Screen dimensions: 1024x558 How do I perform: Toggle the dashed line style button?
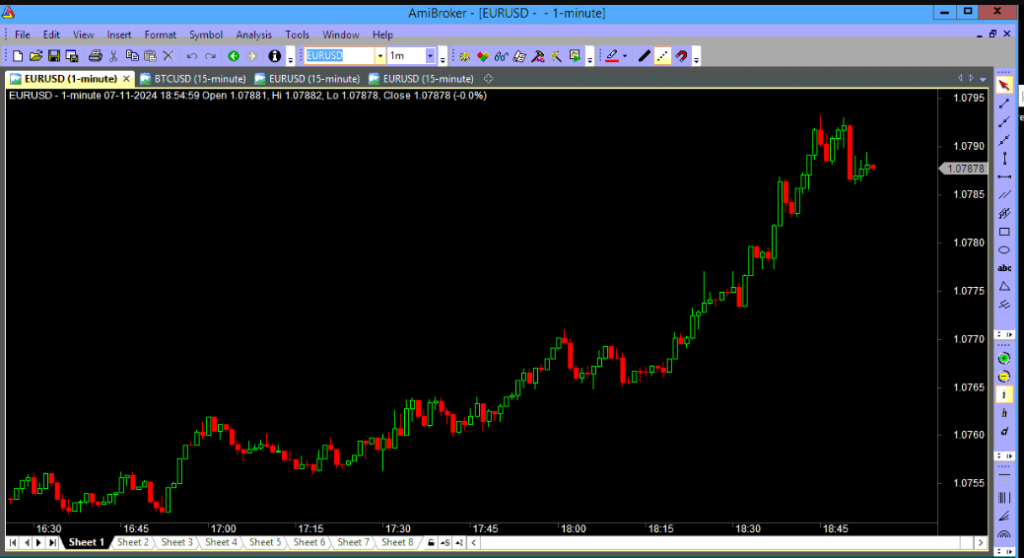(662, 56)
